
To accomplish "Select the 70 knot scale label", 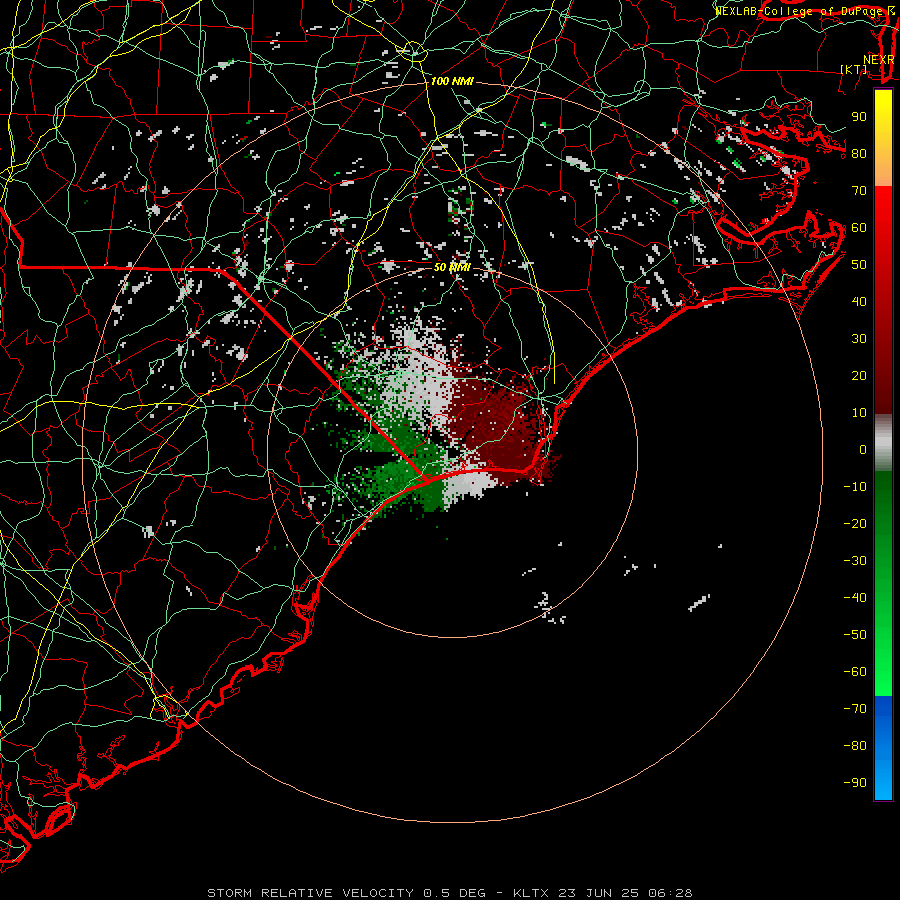I will click(859, 191).
